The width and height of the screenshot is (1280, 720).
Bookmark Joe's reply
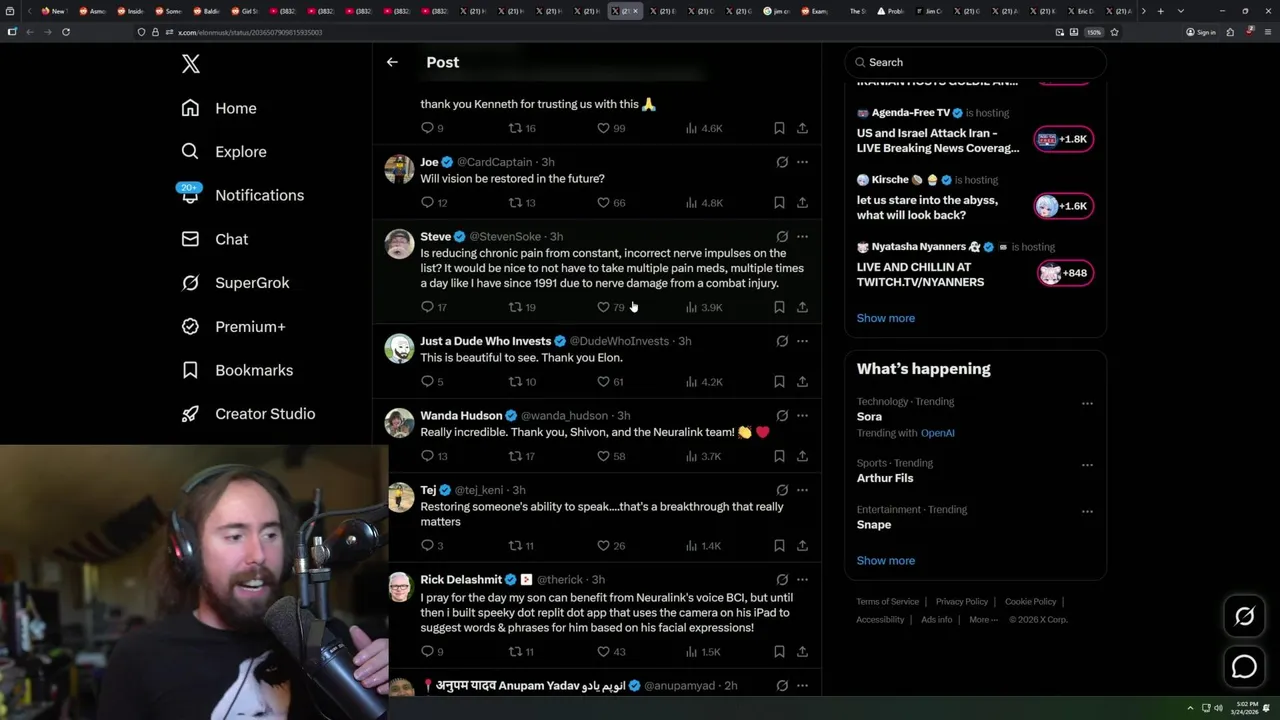coord(779,203)
